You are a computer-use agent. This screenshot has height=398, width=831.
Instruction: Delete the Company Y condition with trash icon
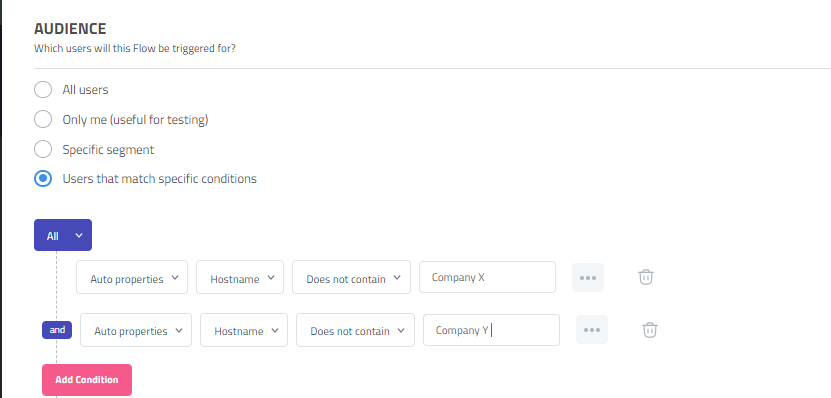pyautogui.click(x=650, y=330)
